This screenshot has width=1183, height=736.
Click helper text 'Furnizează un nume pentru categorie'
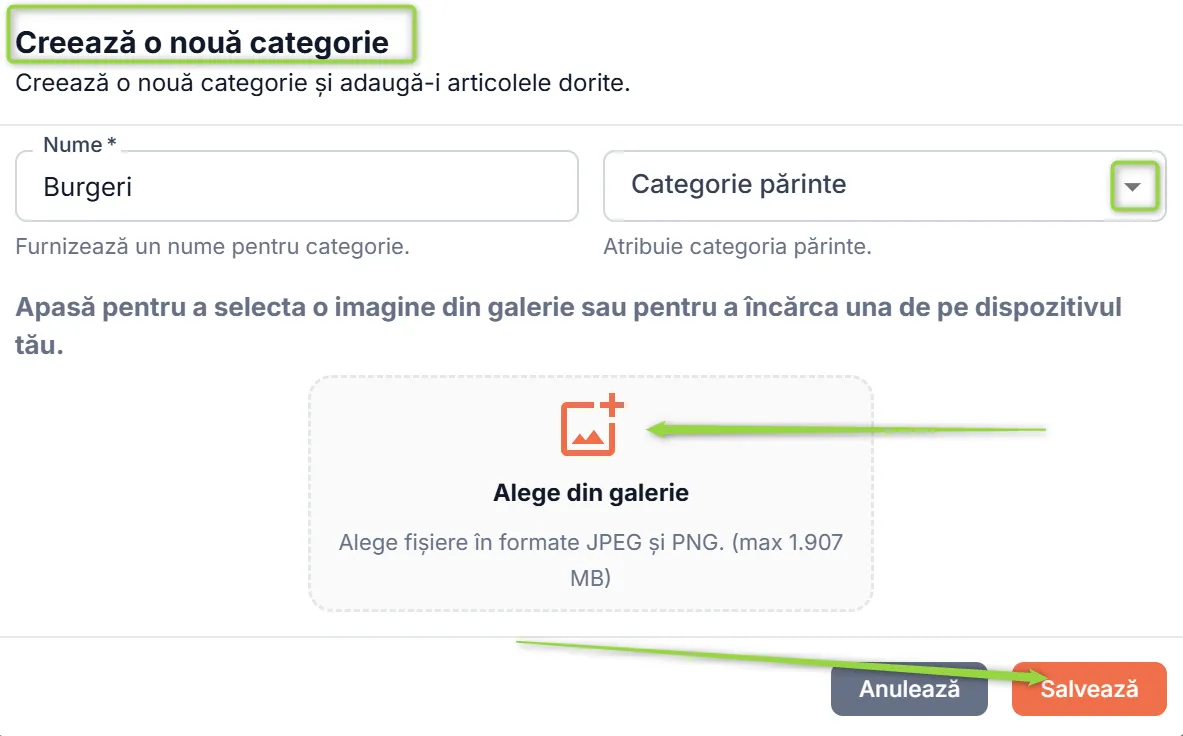pyautogui.click(x=213, y=247)
